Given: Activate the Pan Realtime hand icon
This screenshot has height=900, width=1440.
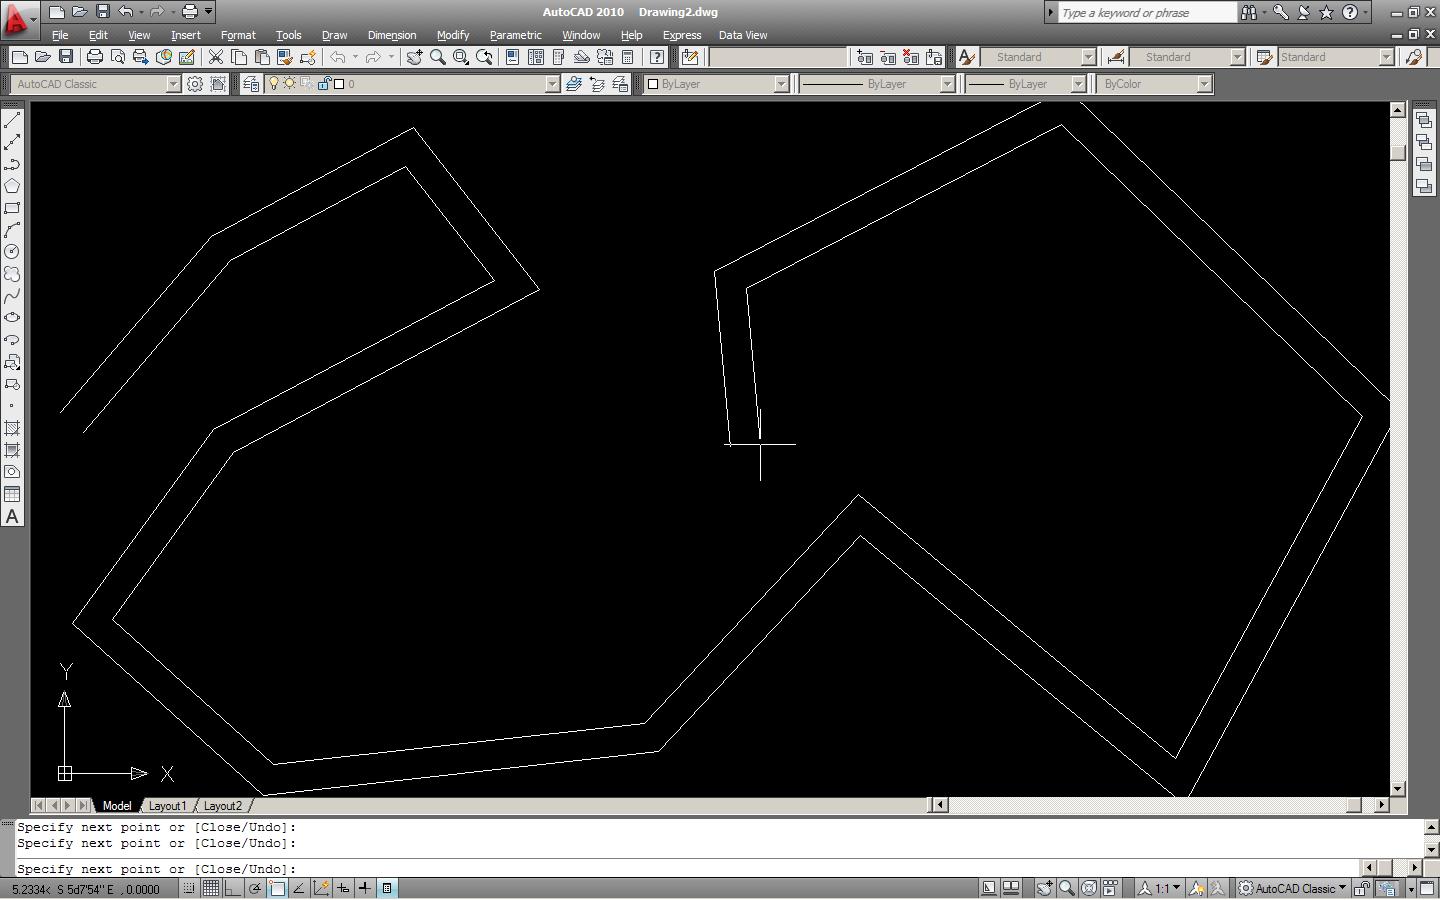Looking at the screenshot, I should click(414, 57).
